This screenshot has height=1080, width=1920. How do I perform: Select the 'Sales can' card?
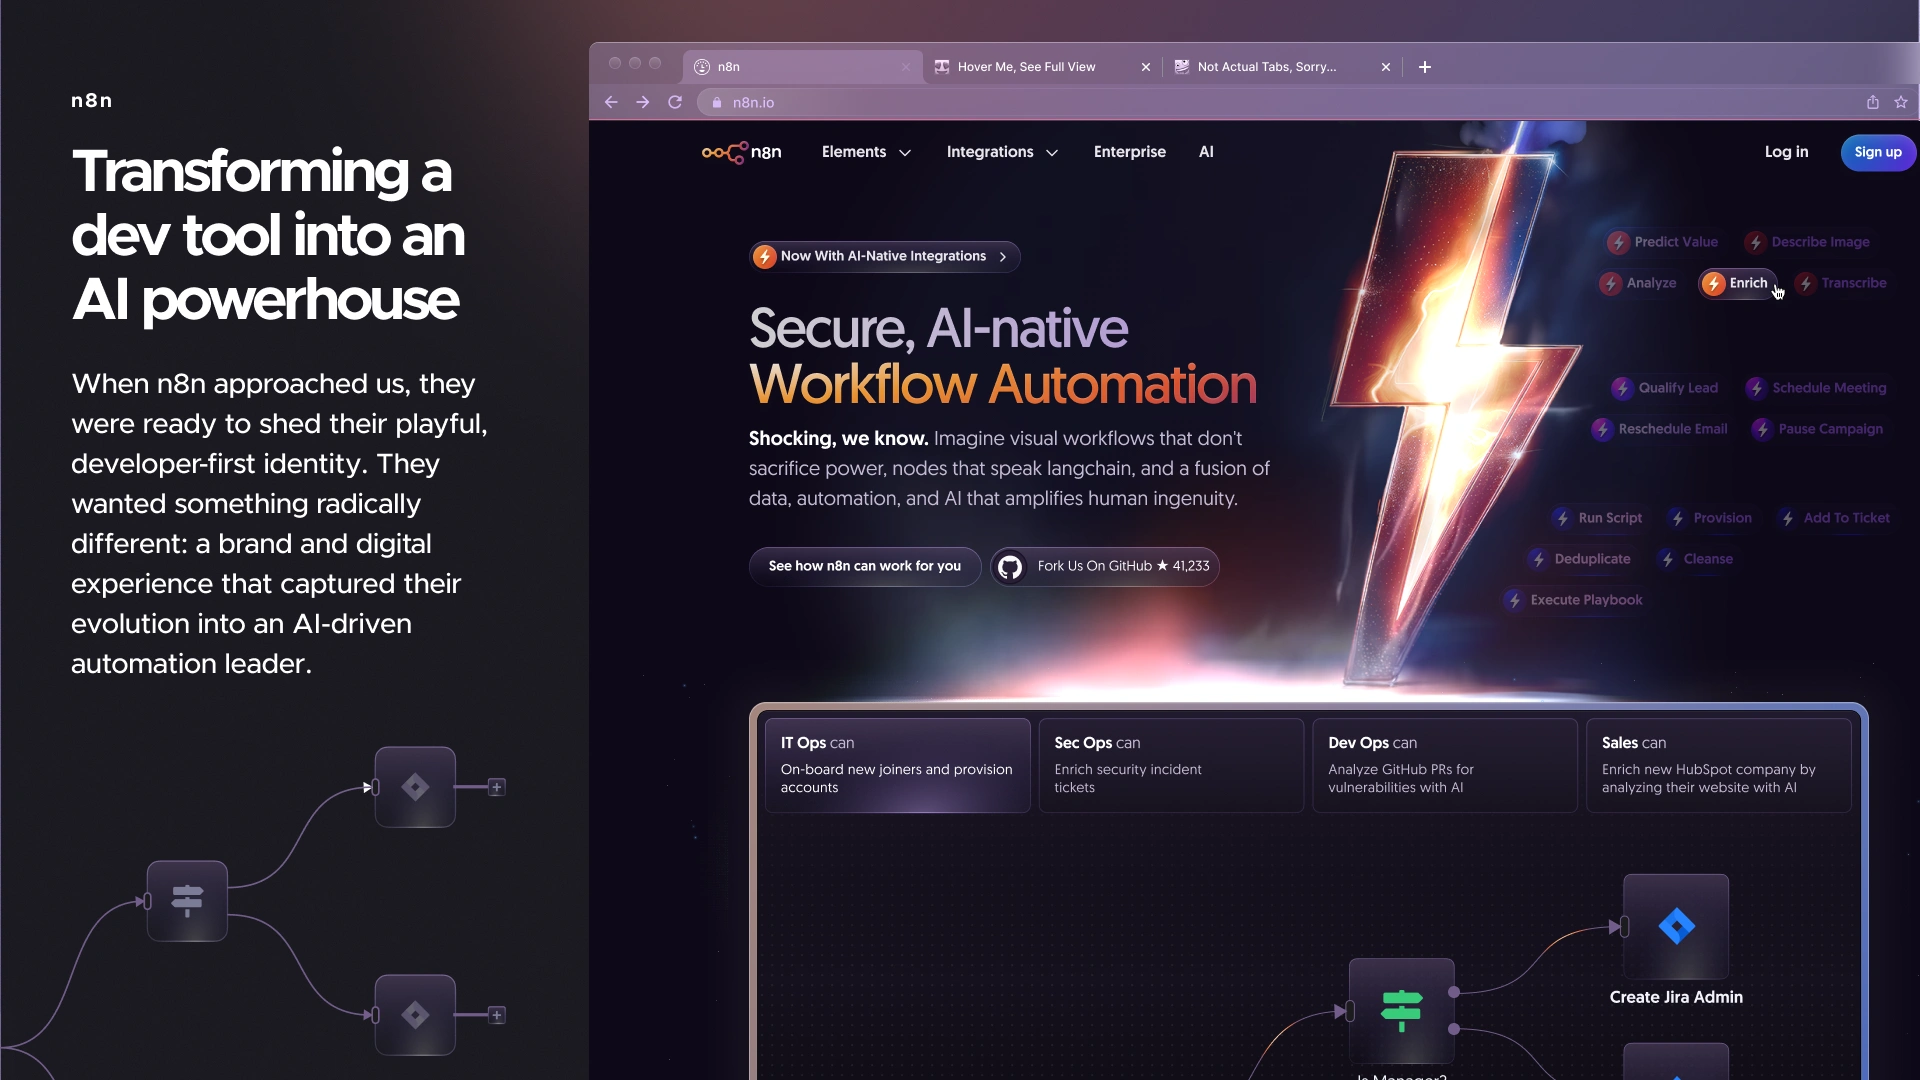[x=1719, y=765]
